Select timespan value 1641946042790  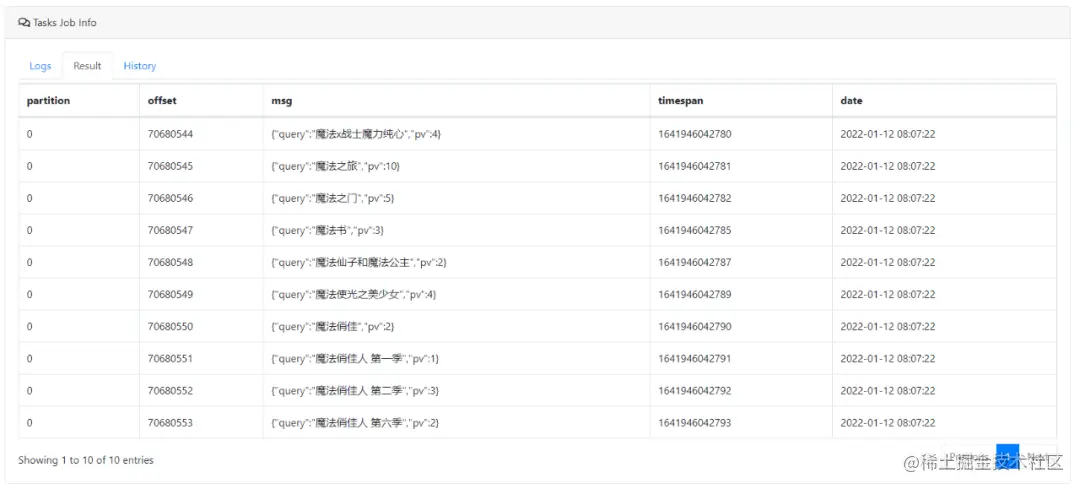(x=695, y=326)
